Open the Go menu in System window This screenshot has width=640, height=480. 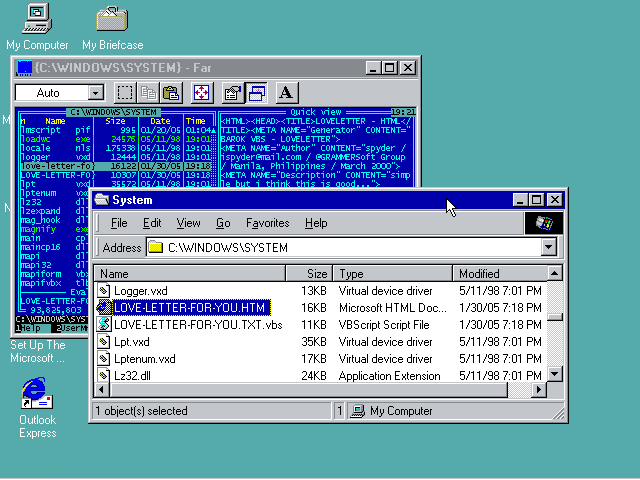pyautogui.click(x=223, y=223)
